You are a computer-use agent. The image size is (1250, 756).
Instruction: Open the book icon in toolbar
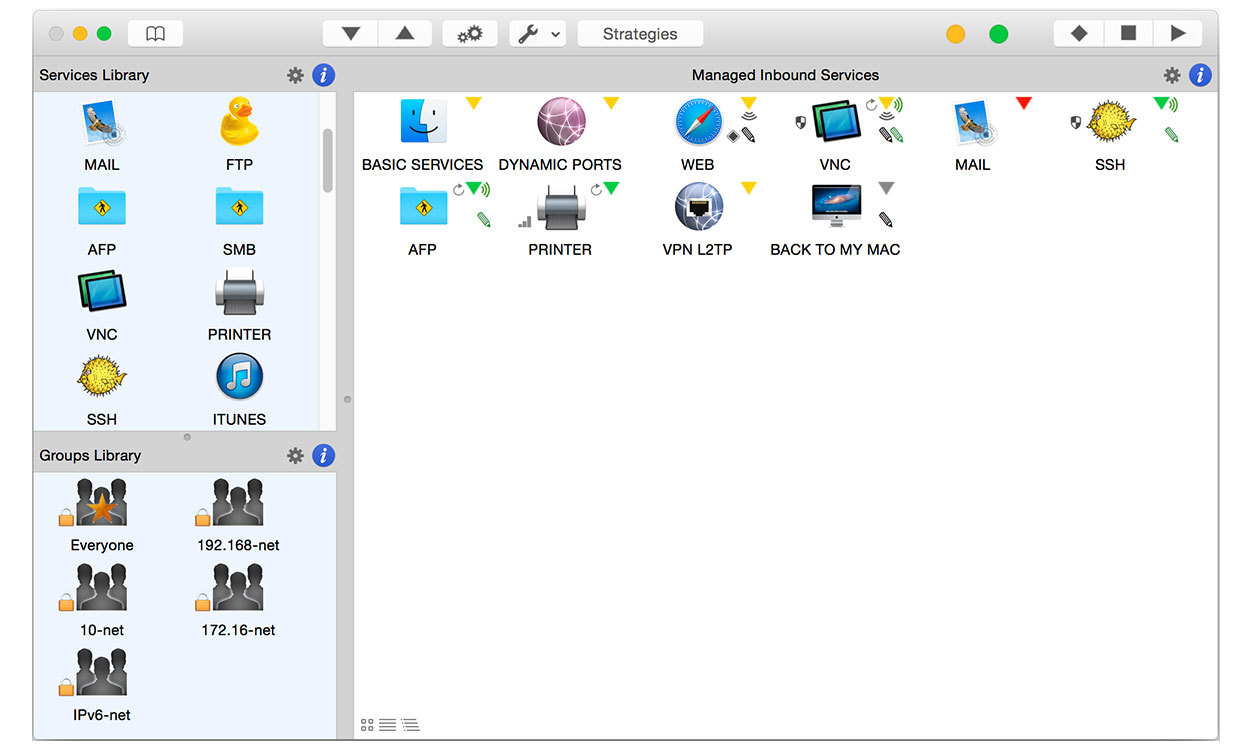[155, 34]
